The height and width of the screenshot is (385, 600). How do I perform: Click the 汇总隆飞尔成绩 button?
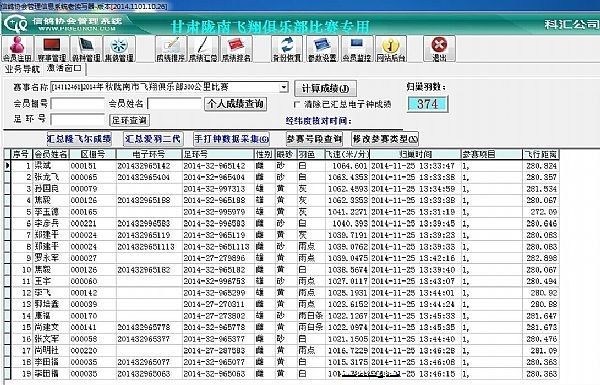79,139
